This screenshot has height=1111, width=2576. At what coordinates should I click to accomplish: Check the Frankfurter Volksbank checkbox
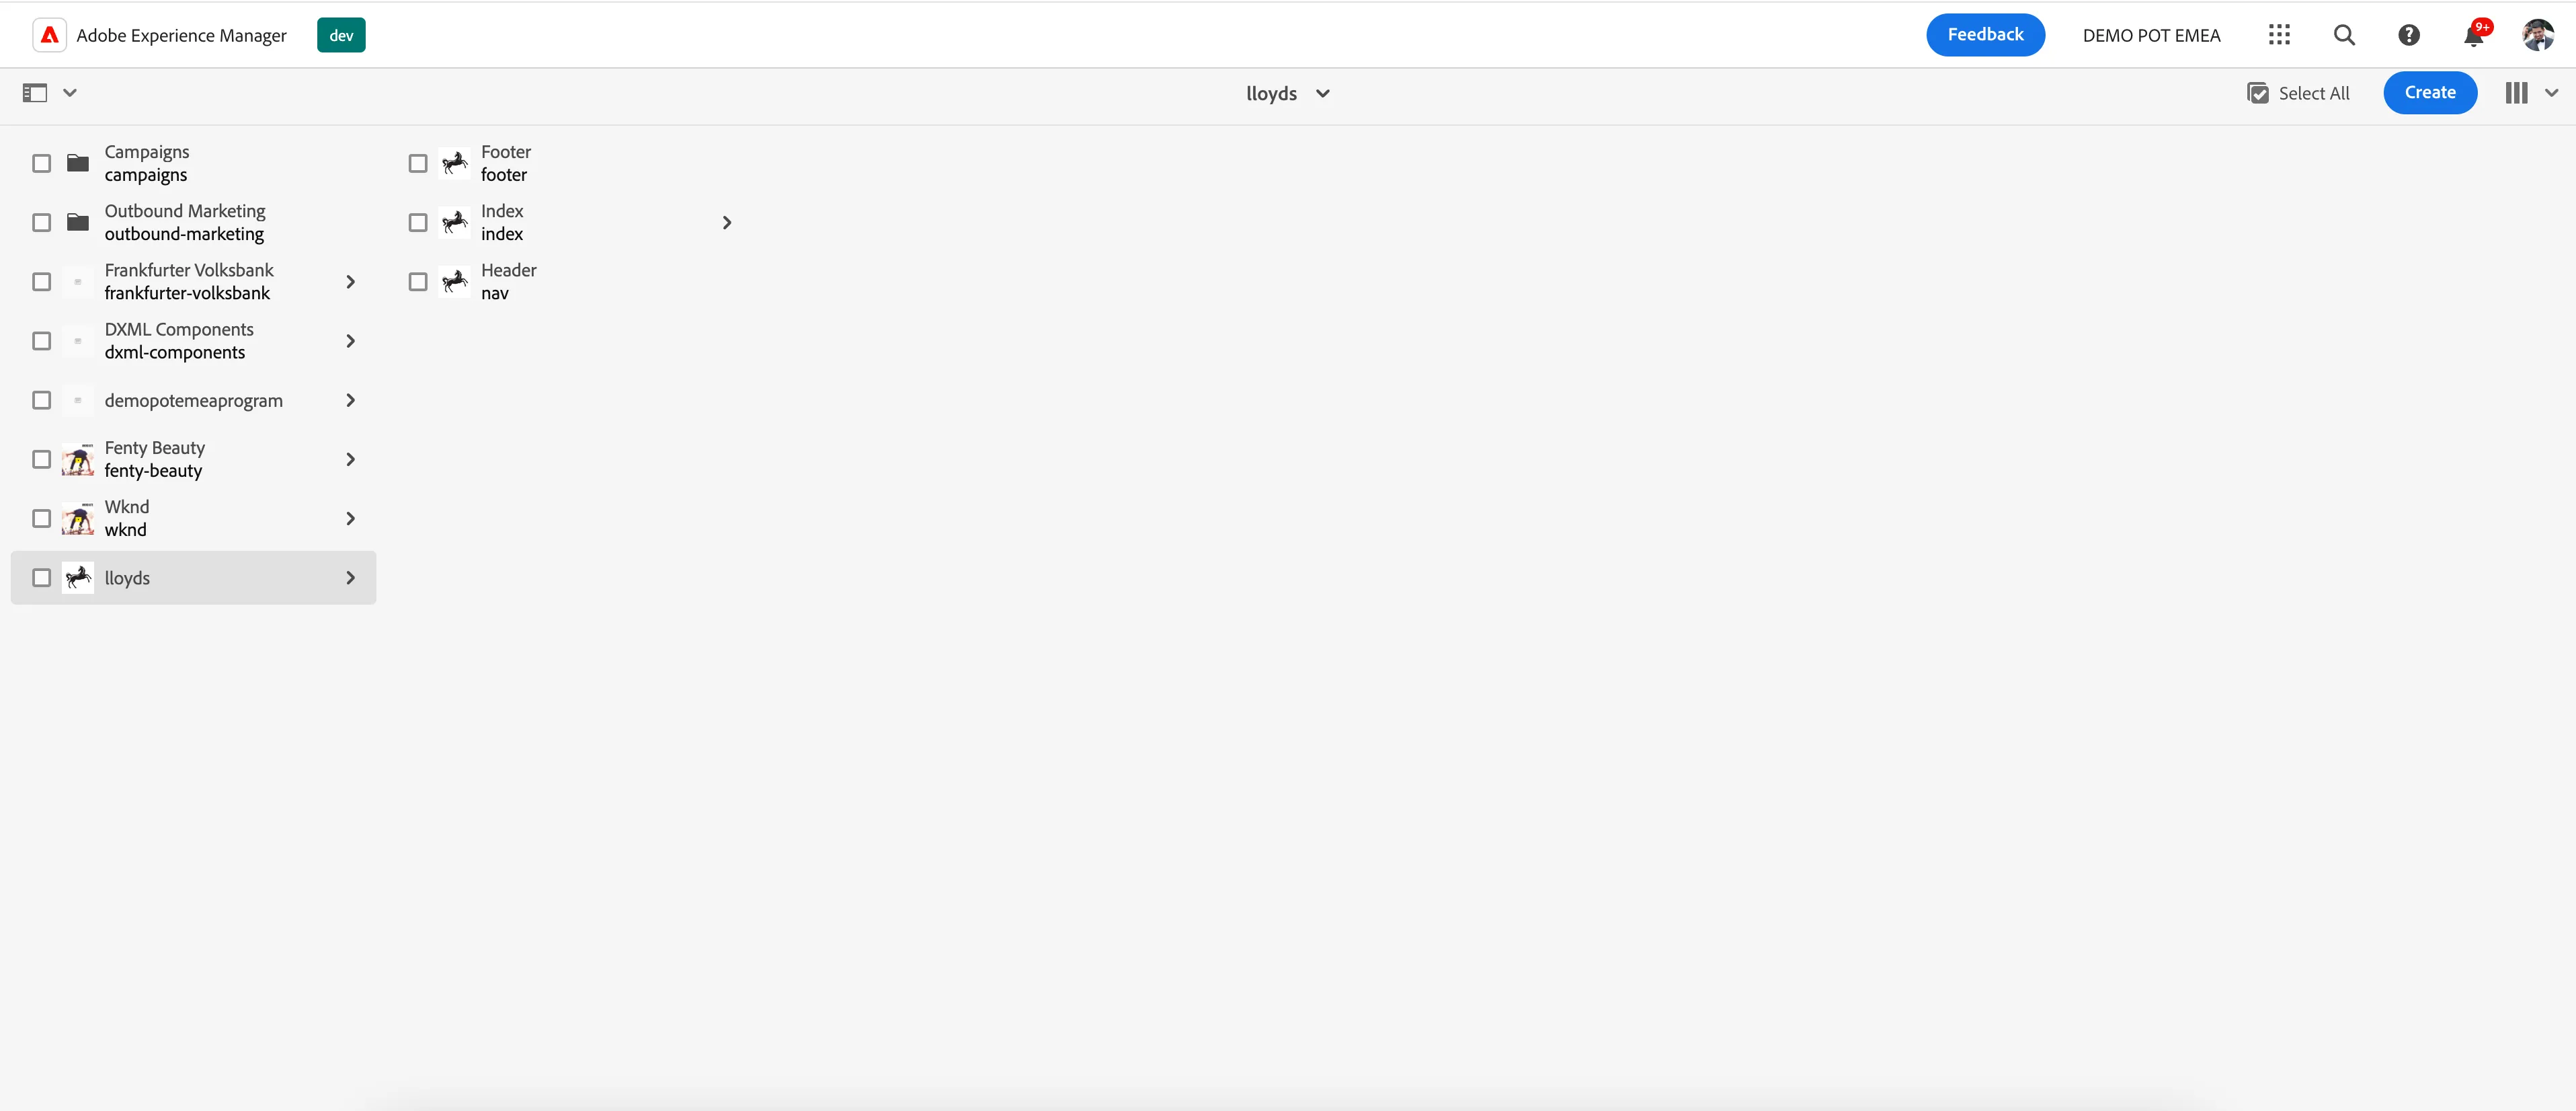tap(41, 281)
